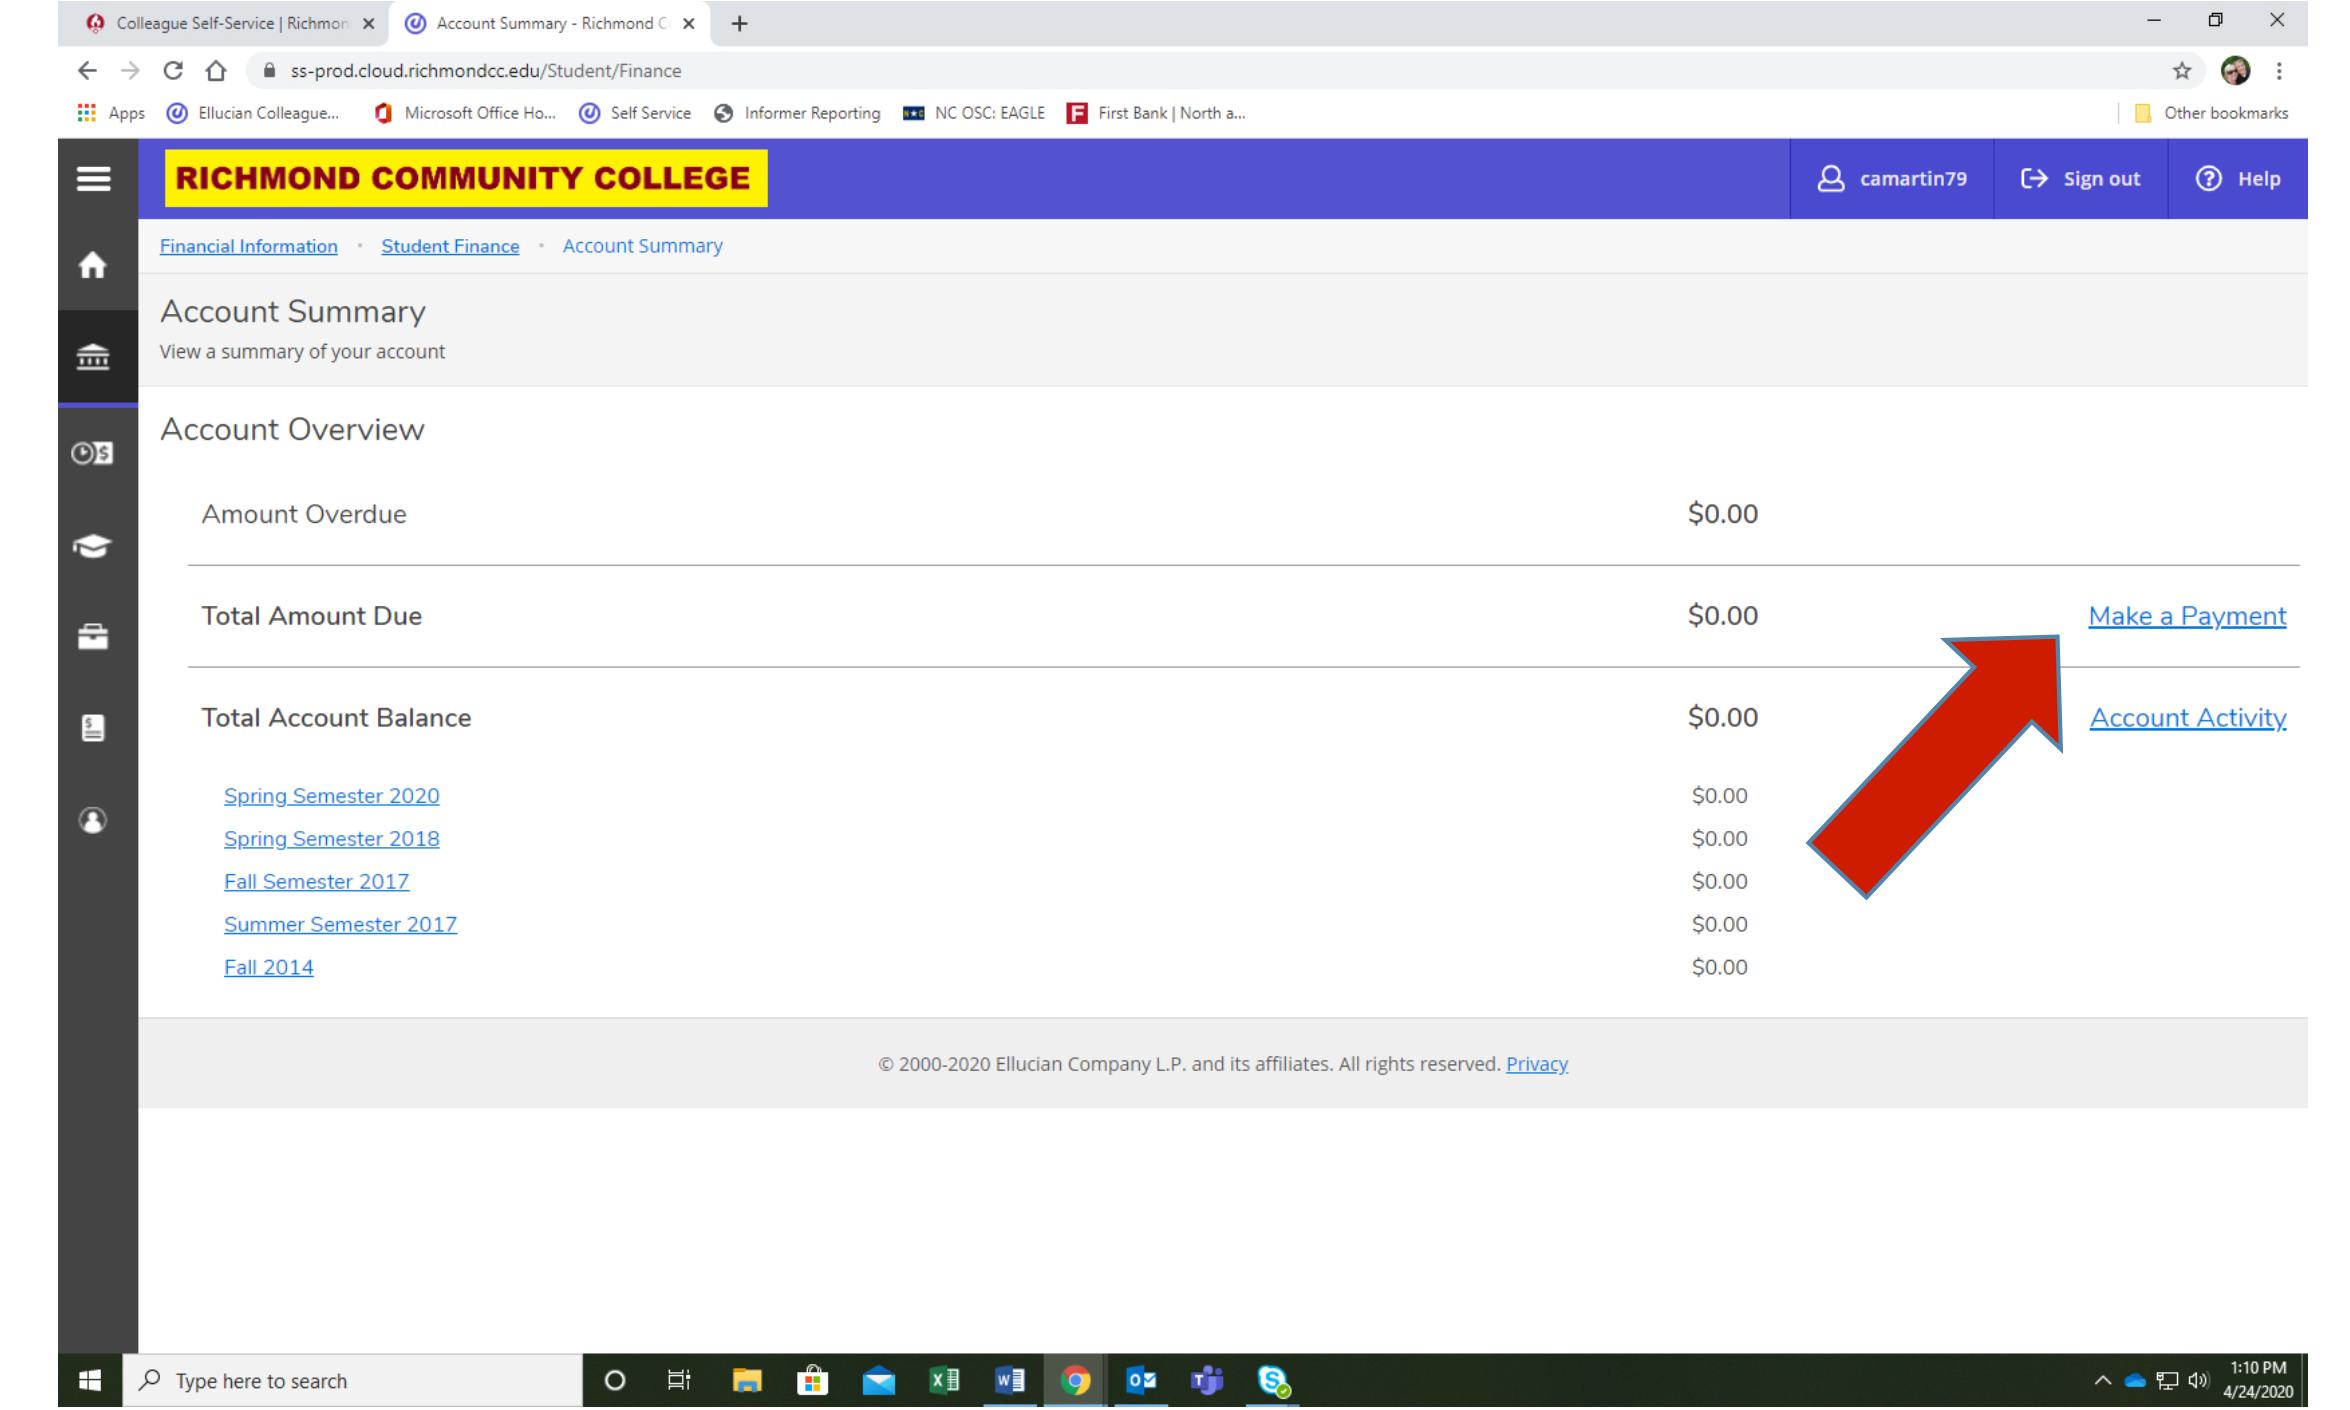Go to Student Finance breadcrumb
2350x1410 pixels.
tap(450, 246)
